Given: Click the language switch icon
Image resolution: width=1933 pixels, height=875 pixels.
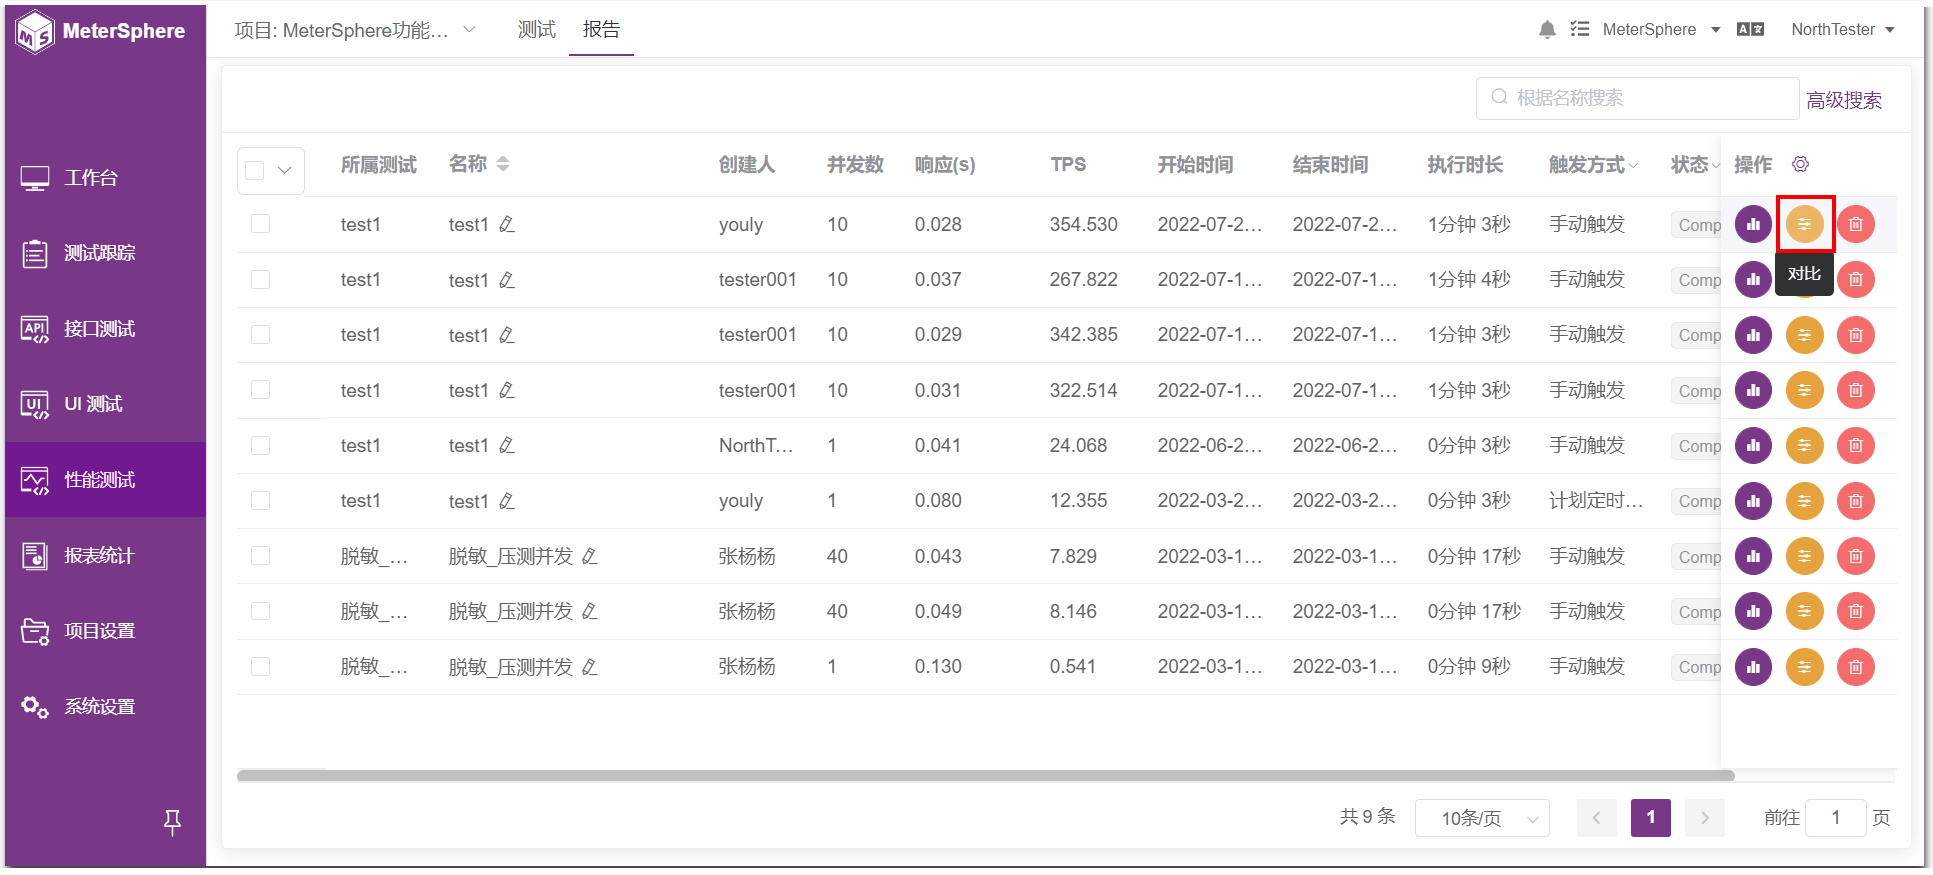Looking at the screenshot, I should 1750,30.
